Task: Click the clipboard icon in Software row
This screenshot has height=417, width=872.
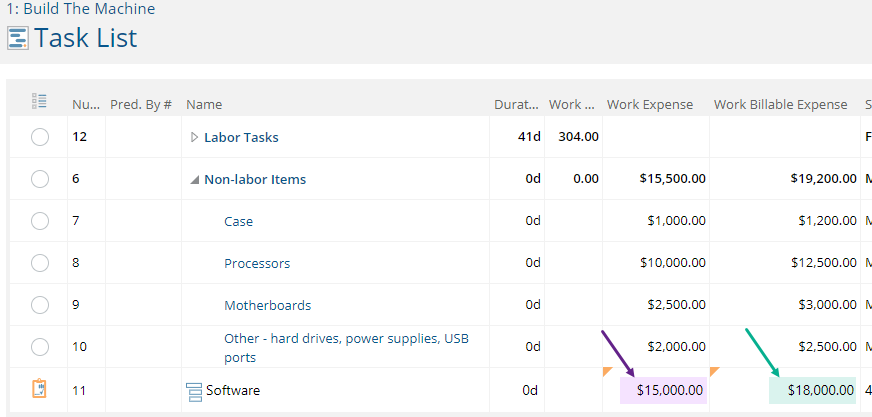Action: click(x=39, y=389)
